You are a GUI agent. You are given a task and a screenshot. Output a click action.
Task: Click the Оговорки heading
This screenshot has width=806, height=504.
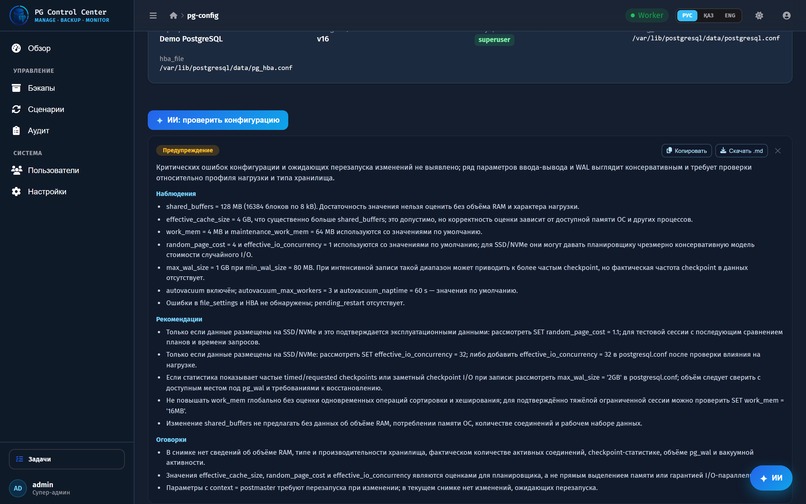pos(171,440)
